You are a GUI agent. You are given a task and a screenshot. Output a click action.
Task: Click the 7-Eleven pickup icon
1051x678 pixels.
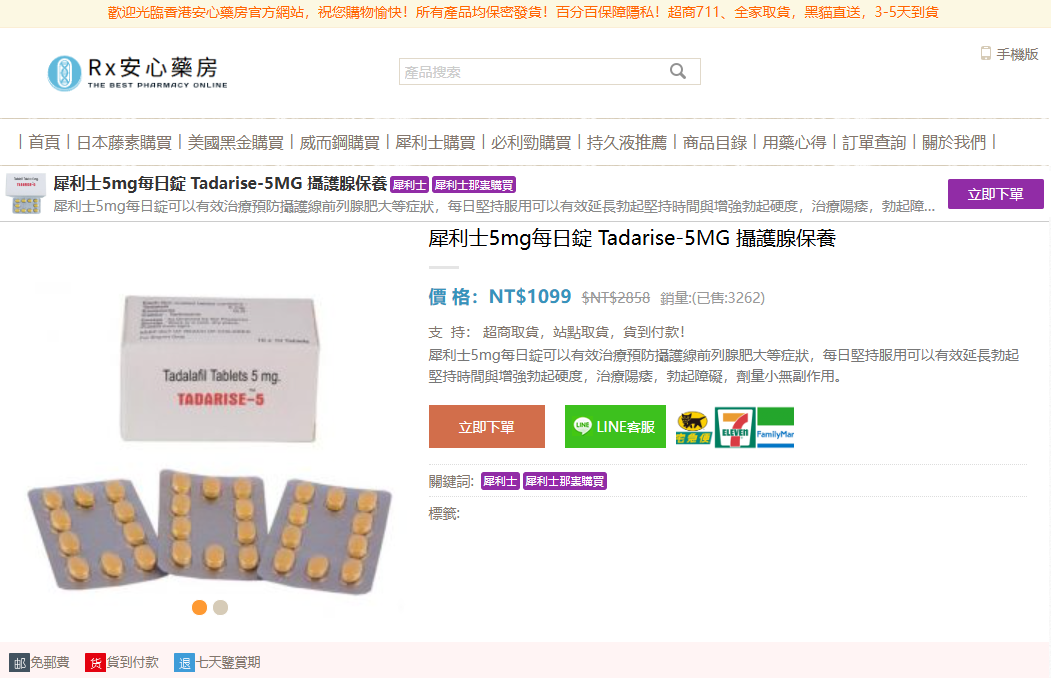point(735,427)
